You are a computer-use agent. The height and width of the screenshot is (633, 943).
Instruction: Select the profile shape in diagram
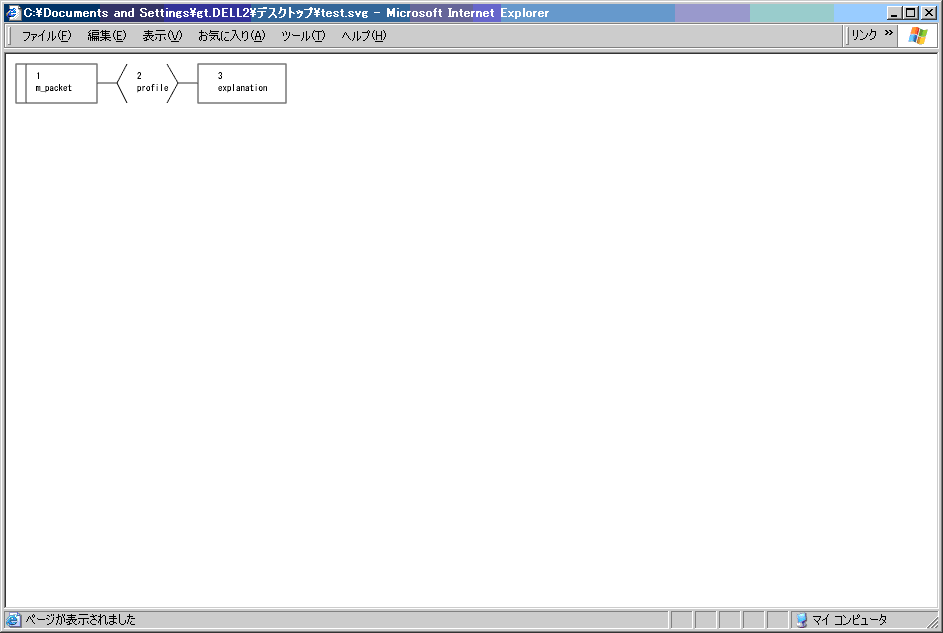pos(147,84)
